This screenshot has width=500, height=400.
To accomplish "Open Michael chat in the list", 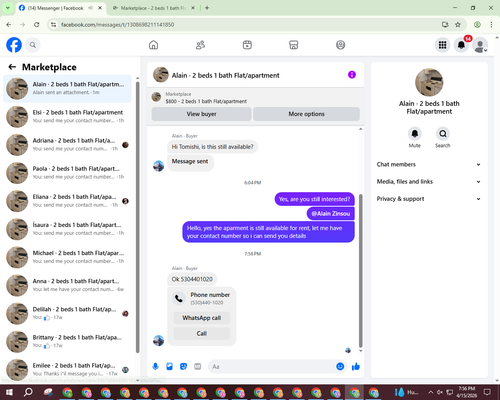I will 68,257.
